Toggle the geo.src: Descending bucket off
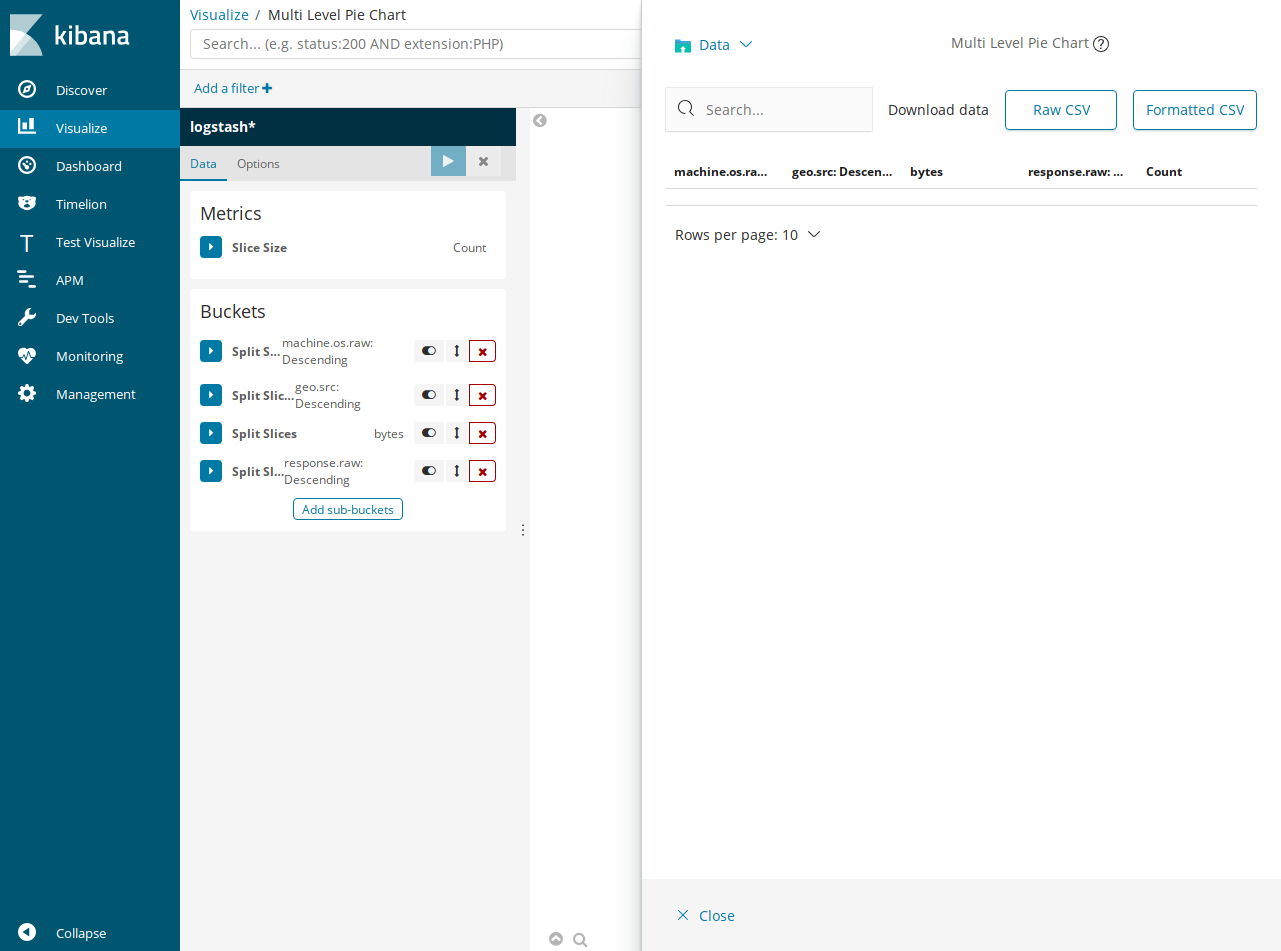Viewport: 1281px width, 951px height. point(429,394)
